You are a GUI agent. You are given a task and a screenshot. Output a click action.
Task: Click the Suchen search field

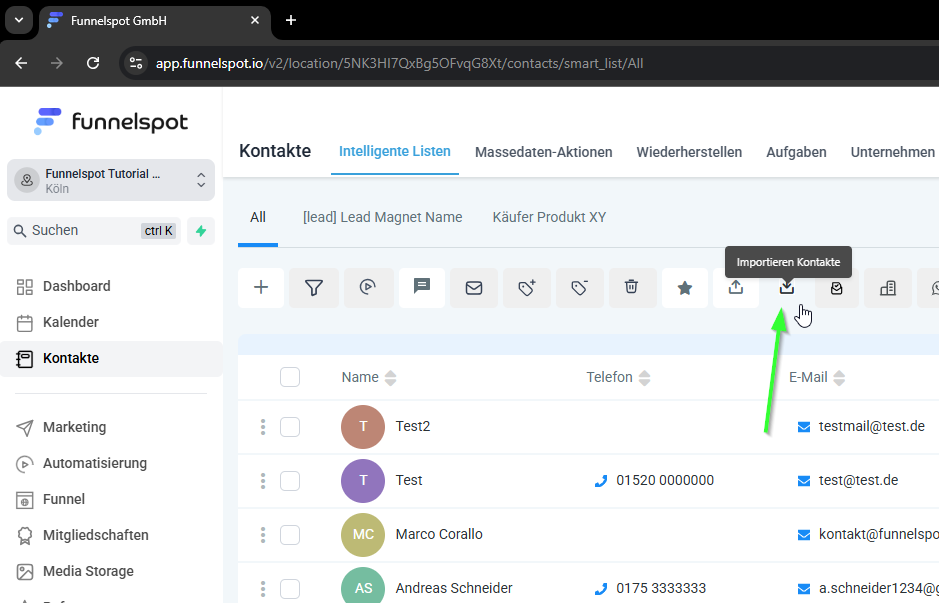[94, 231]
